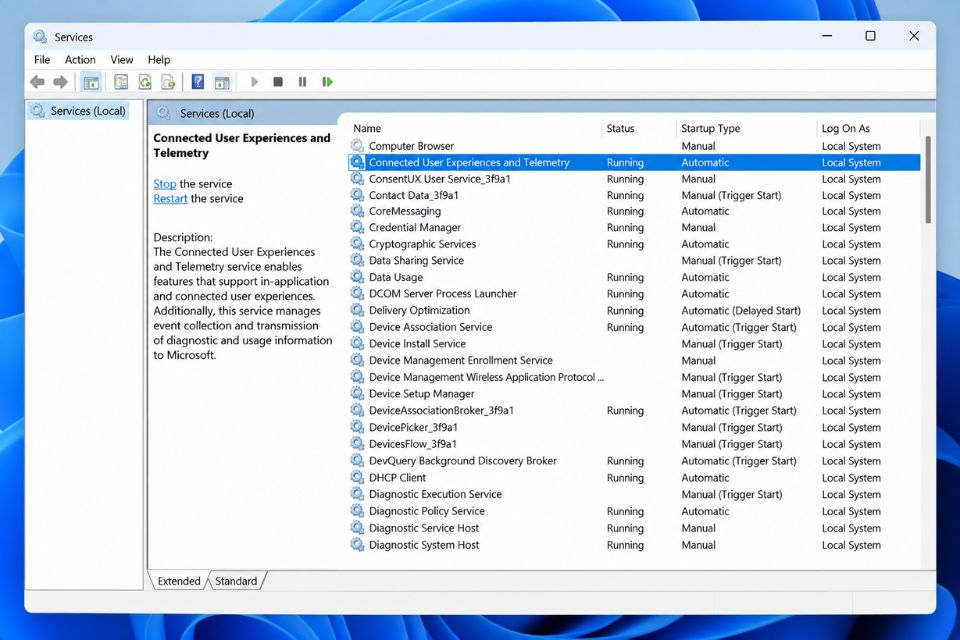Open the Help menu
This screenshot has height=640, width=960.
(x=159, y=59)
